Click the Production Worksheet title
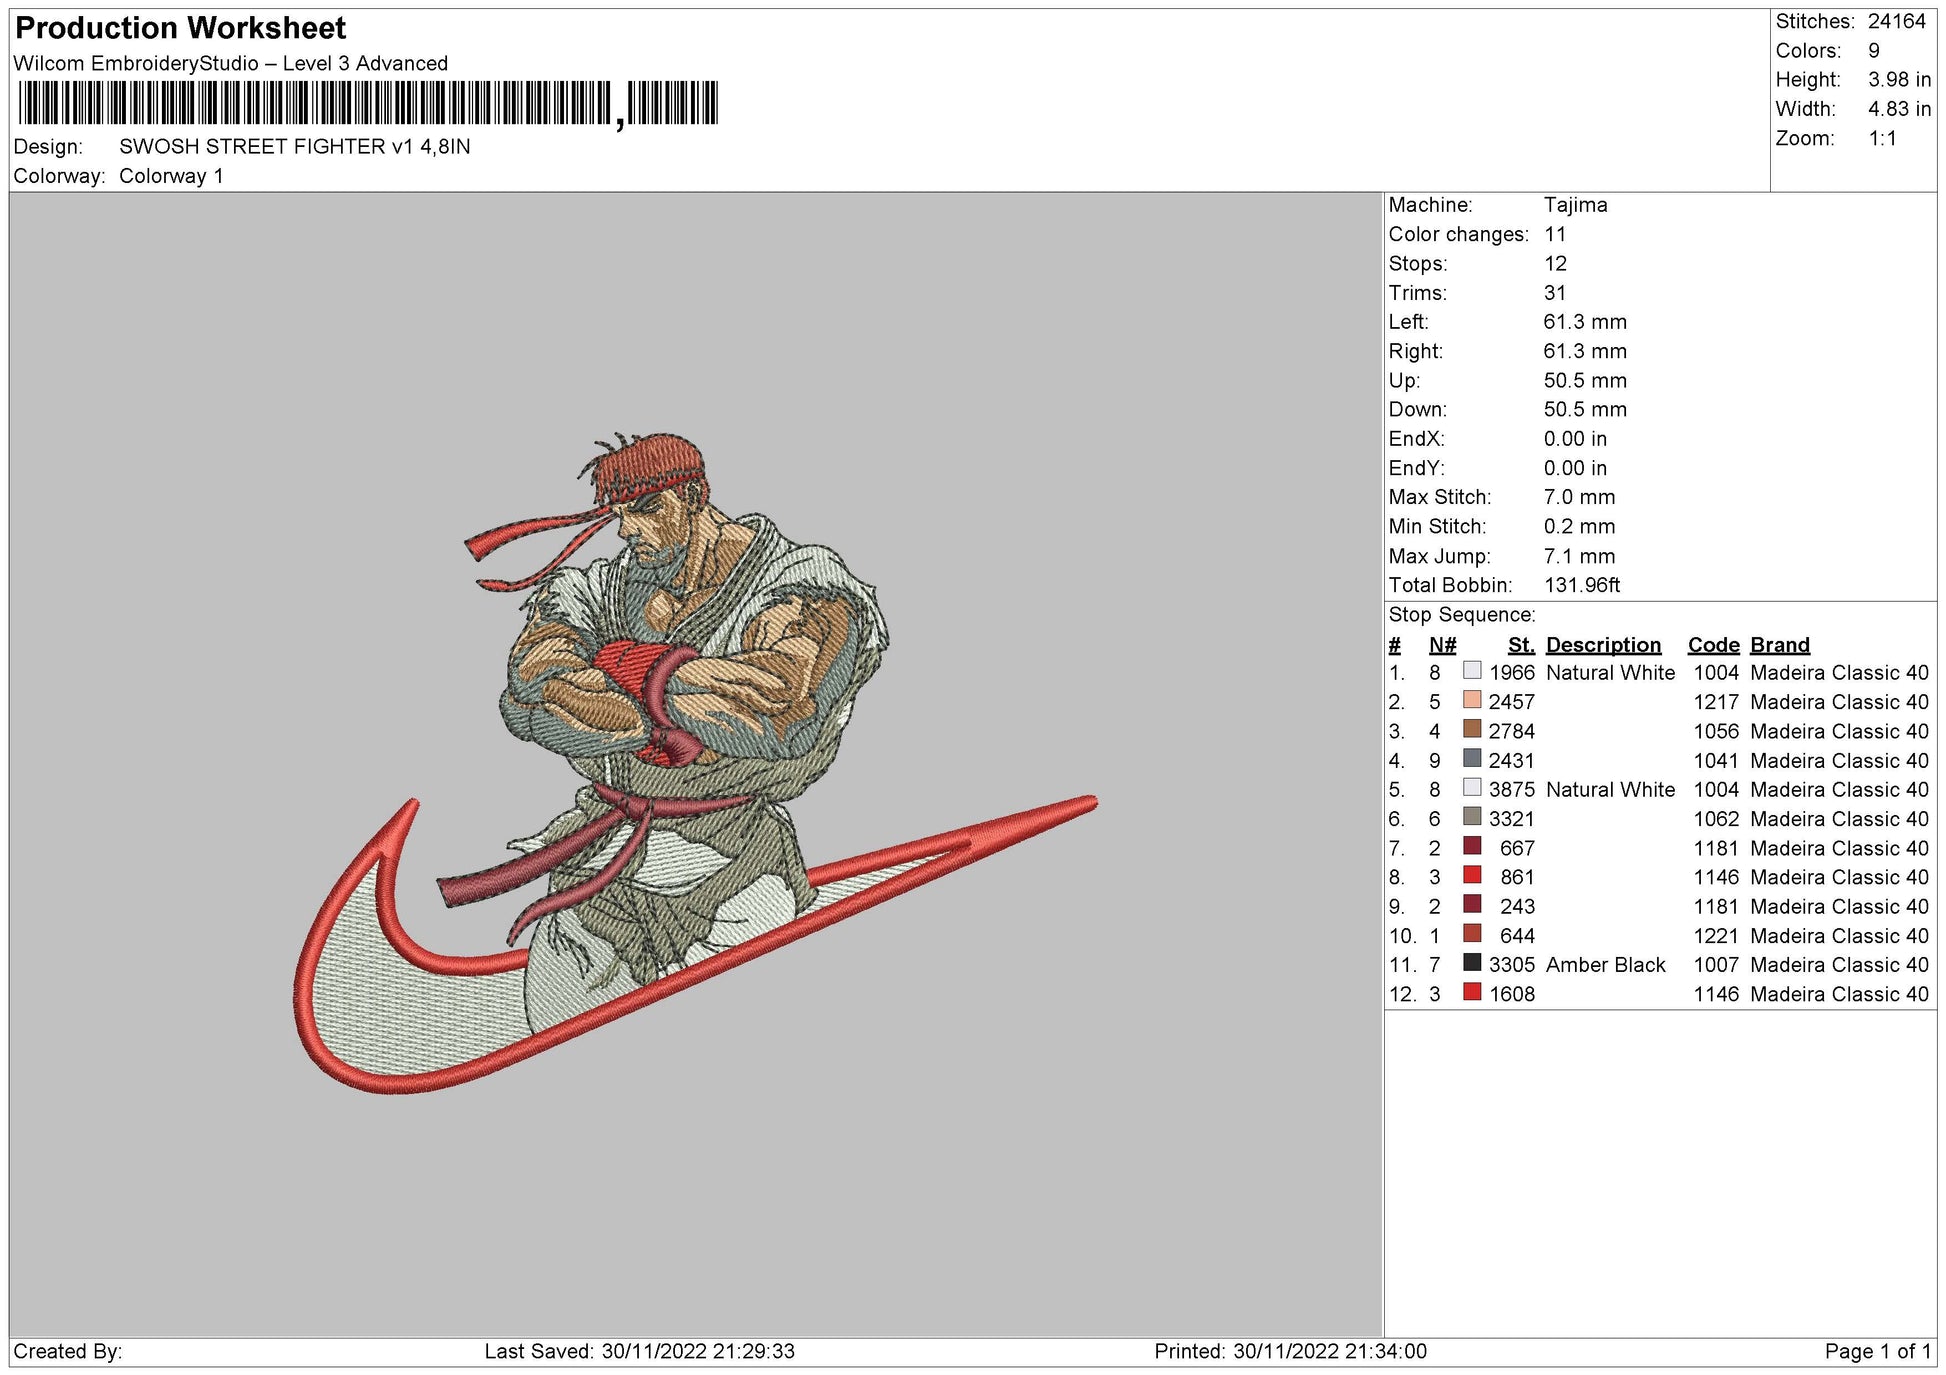Image resolution: width=1946 pixels, height=1375 pixels. [x=181, y=28]
